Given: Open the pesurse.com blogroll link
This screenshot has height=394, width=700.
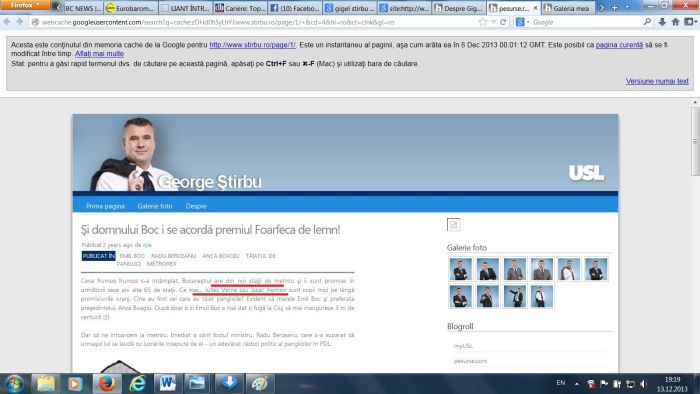Looking at the screenshot, I should 471,361.
